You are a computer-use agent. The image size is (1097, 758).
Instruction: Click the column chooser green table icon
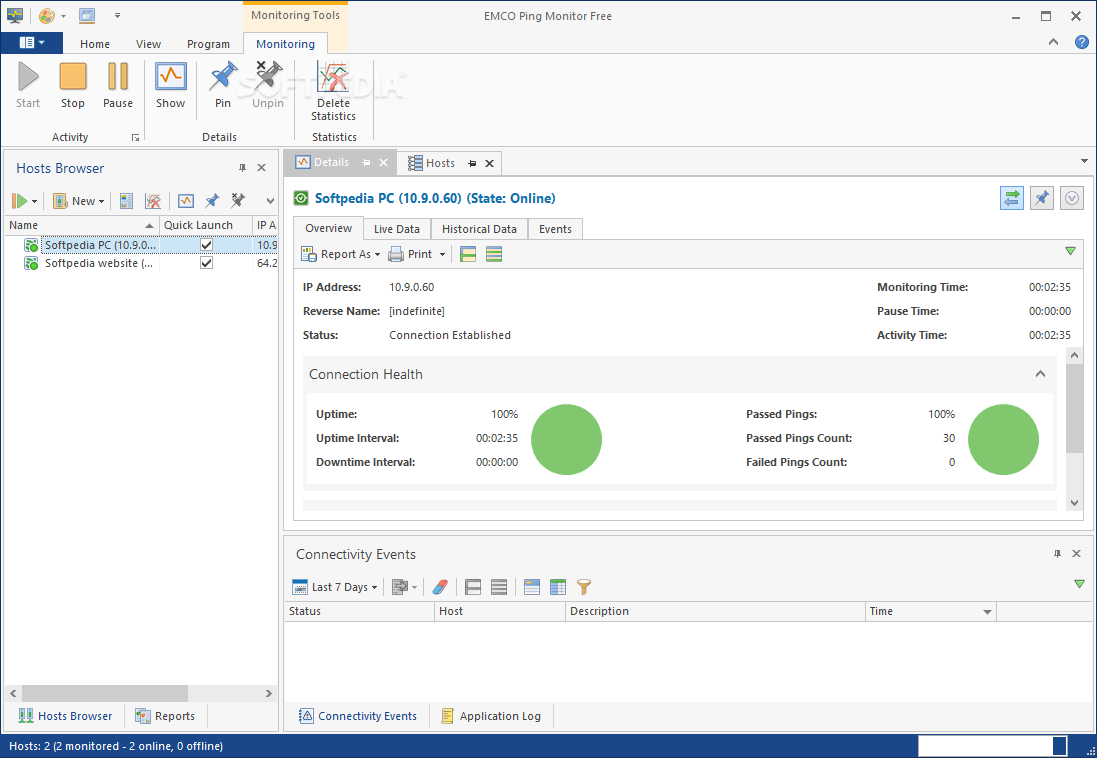pos(558,587)
